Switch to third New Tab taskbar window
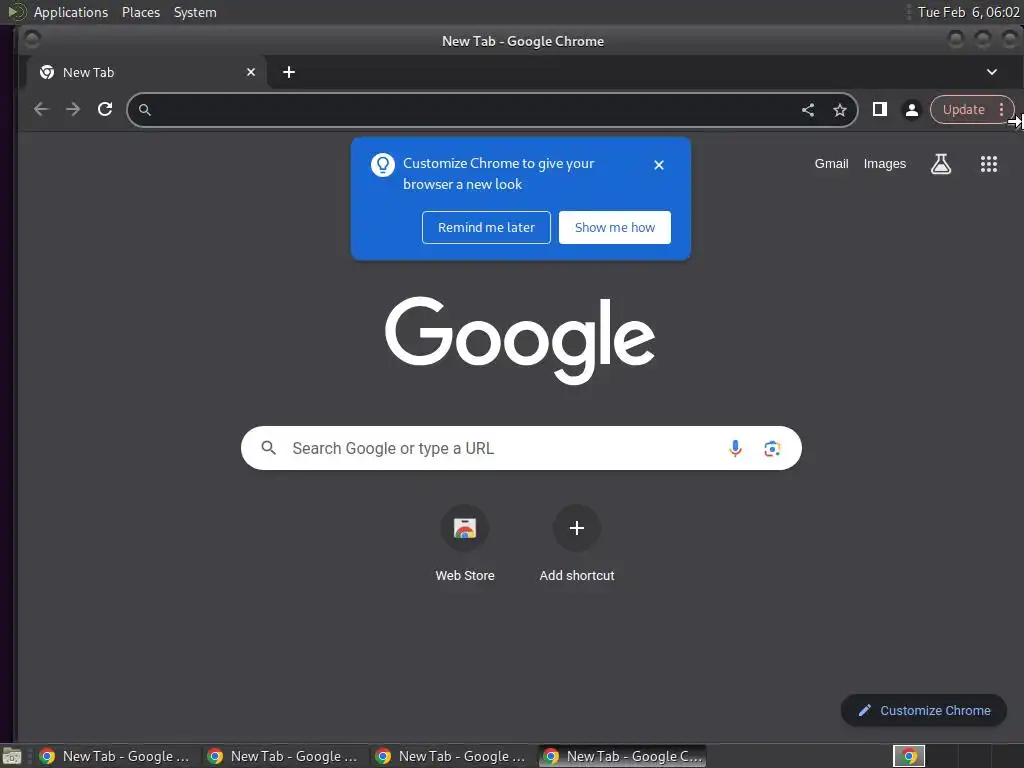1024x768 pixels. (451, 756)
